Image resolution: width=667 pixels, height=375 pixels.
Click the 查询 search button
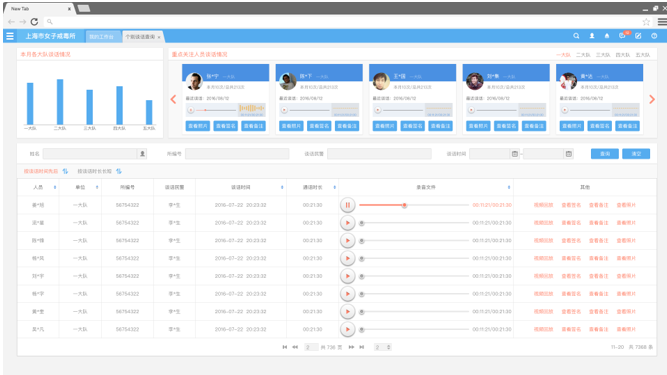point(604,154)
